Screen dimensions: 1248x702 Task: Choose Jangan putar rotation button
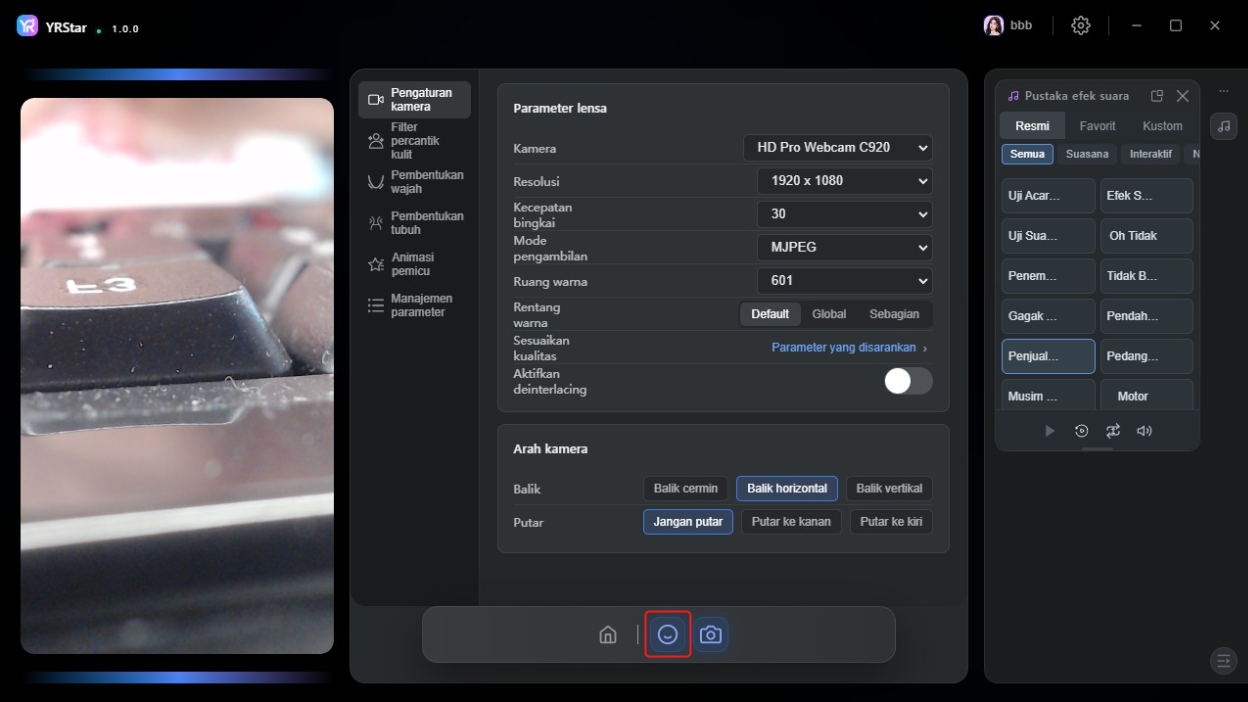pos(688,522)
